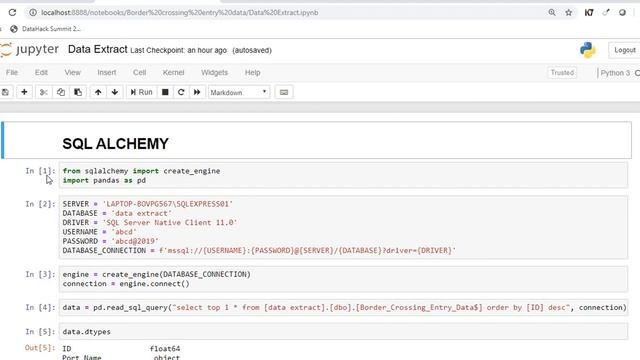Paste cells below
640x360 pixels.
(x=78, y=92)
